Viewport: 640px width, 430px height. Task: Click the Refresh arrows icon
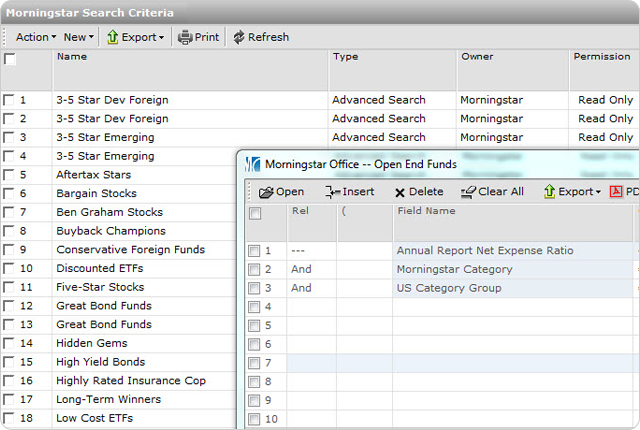click(239, 37)
